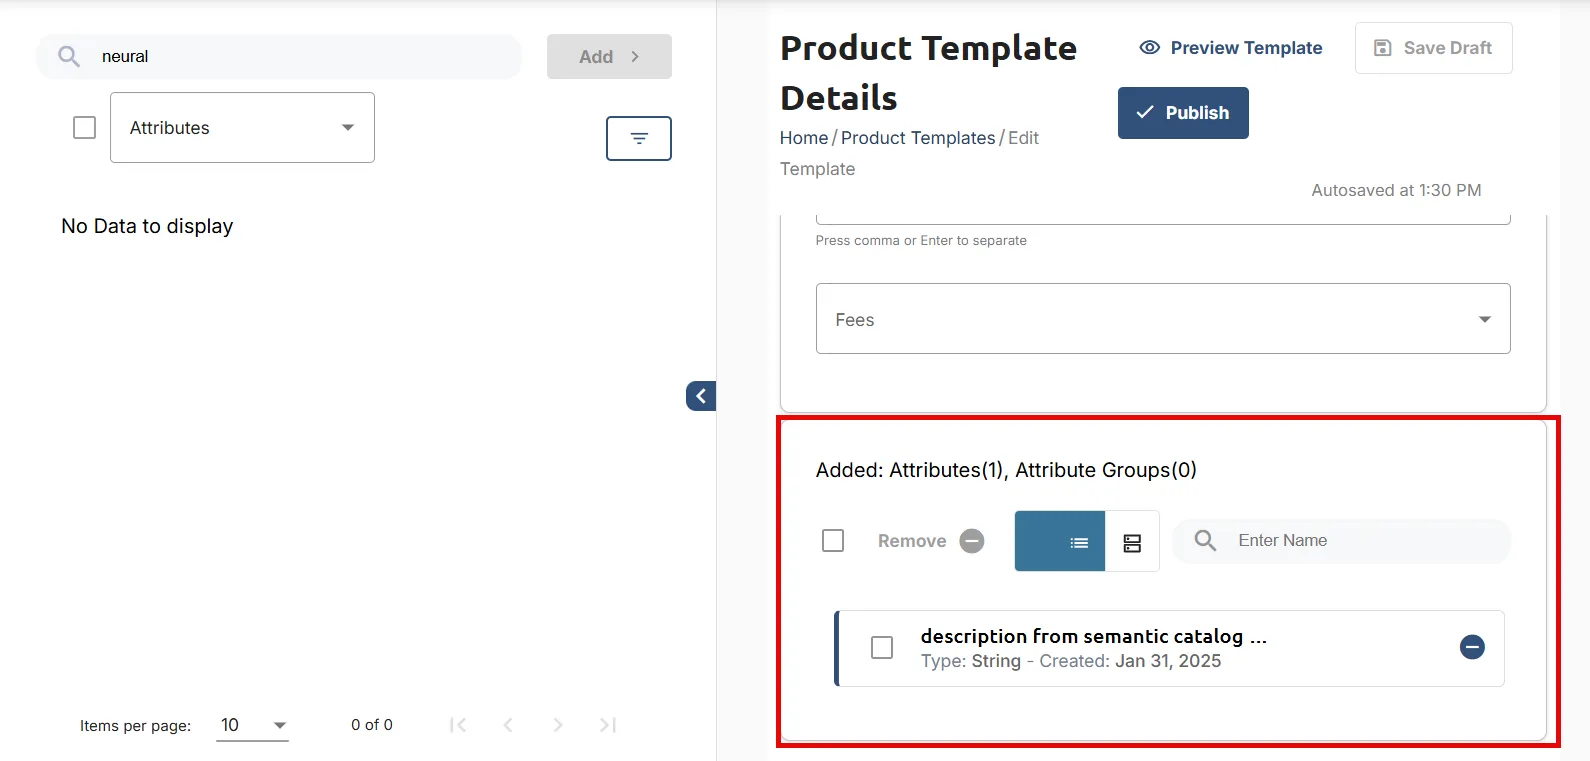Screen dimensions: 1590x761
Task: Click the 'Autosaved at 1:30 PM' status text
Action: (x=1396, y=190)
